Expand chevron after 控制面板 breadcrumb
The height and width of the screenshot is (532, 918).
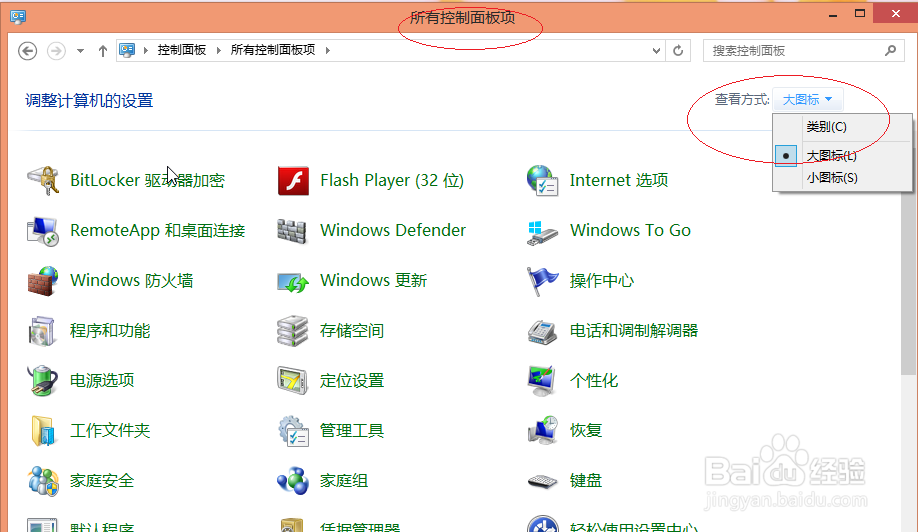pos(218,50)
